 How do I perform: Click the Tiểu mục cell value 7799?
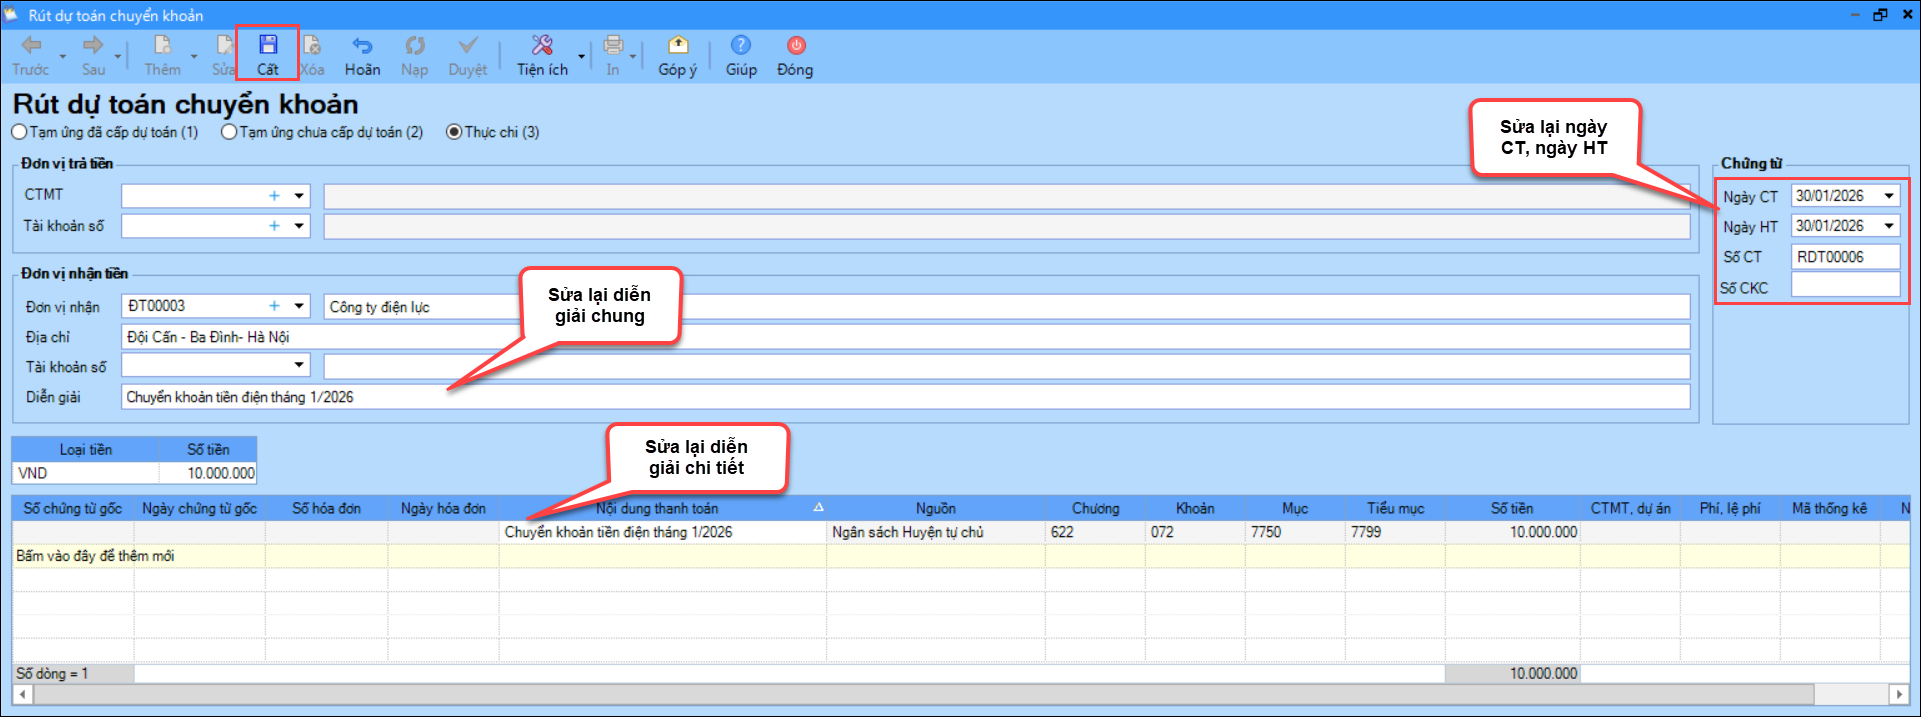[x=1396, y=532]
